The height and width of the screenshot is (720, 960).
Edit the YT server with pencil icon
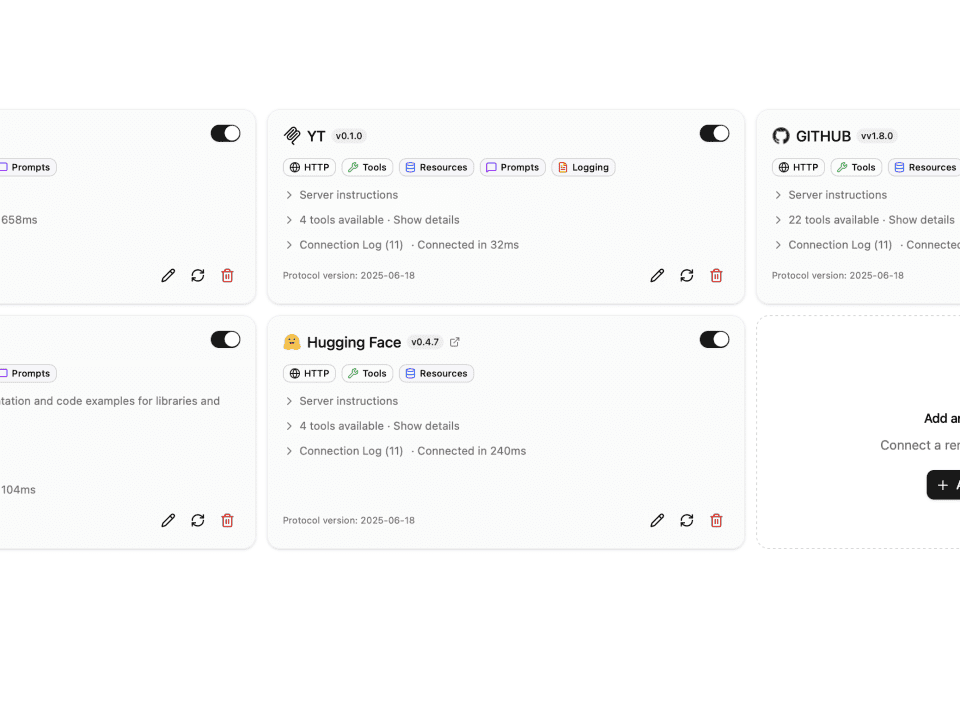point(657,276)
